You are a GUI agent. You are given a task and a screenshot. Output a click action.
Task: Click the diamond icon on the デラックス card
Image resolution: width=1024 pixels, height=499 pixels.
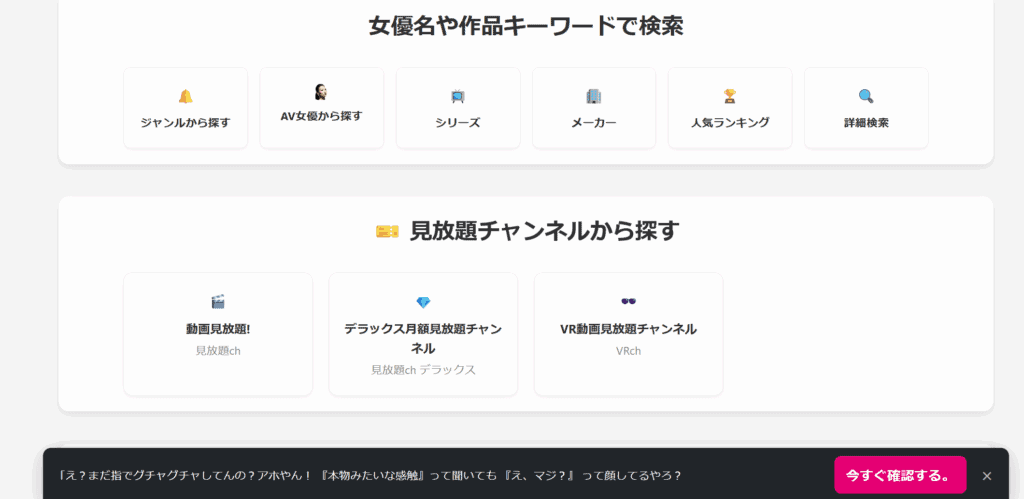(423, 302)
